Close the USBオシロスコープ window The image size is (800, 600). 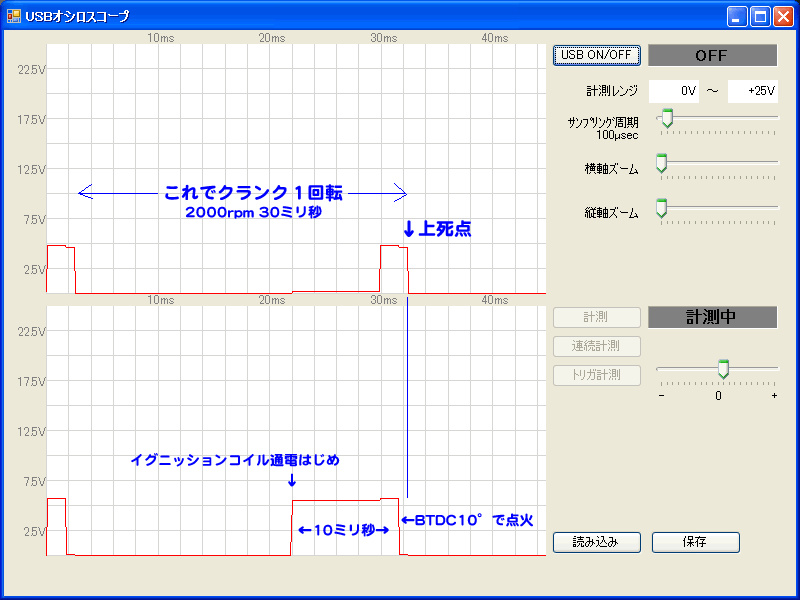783,17
